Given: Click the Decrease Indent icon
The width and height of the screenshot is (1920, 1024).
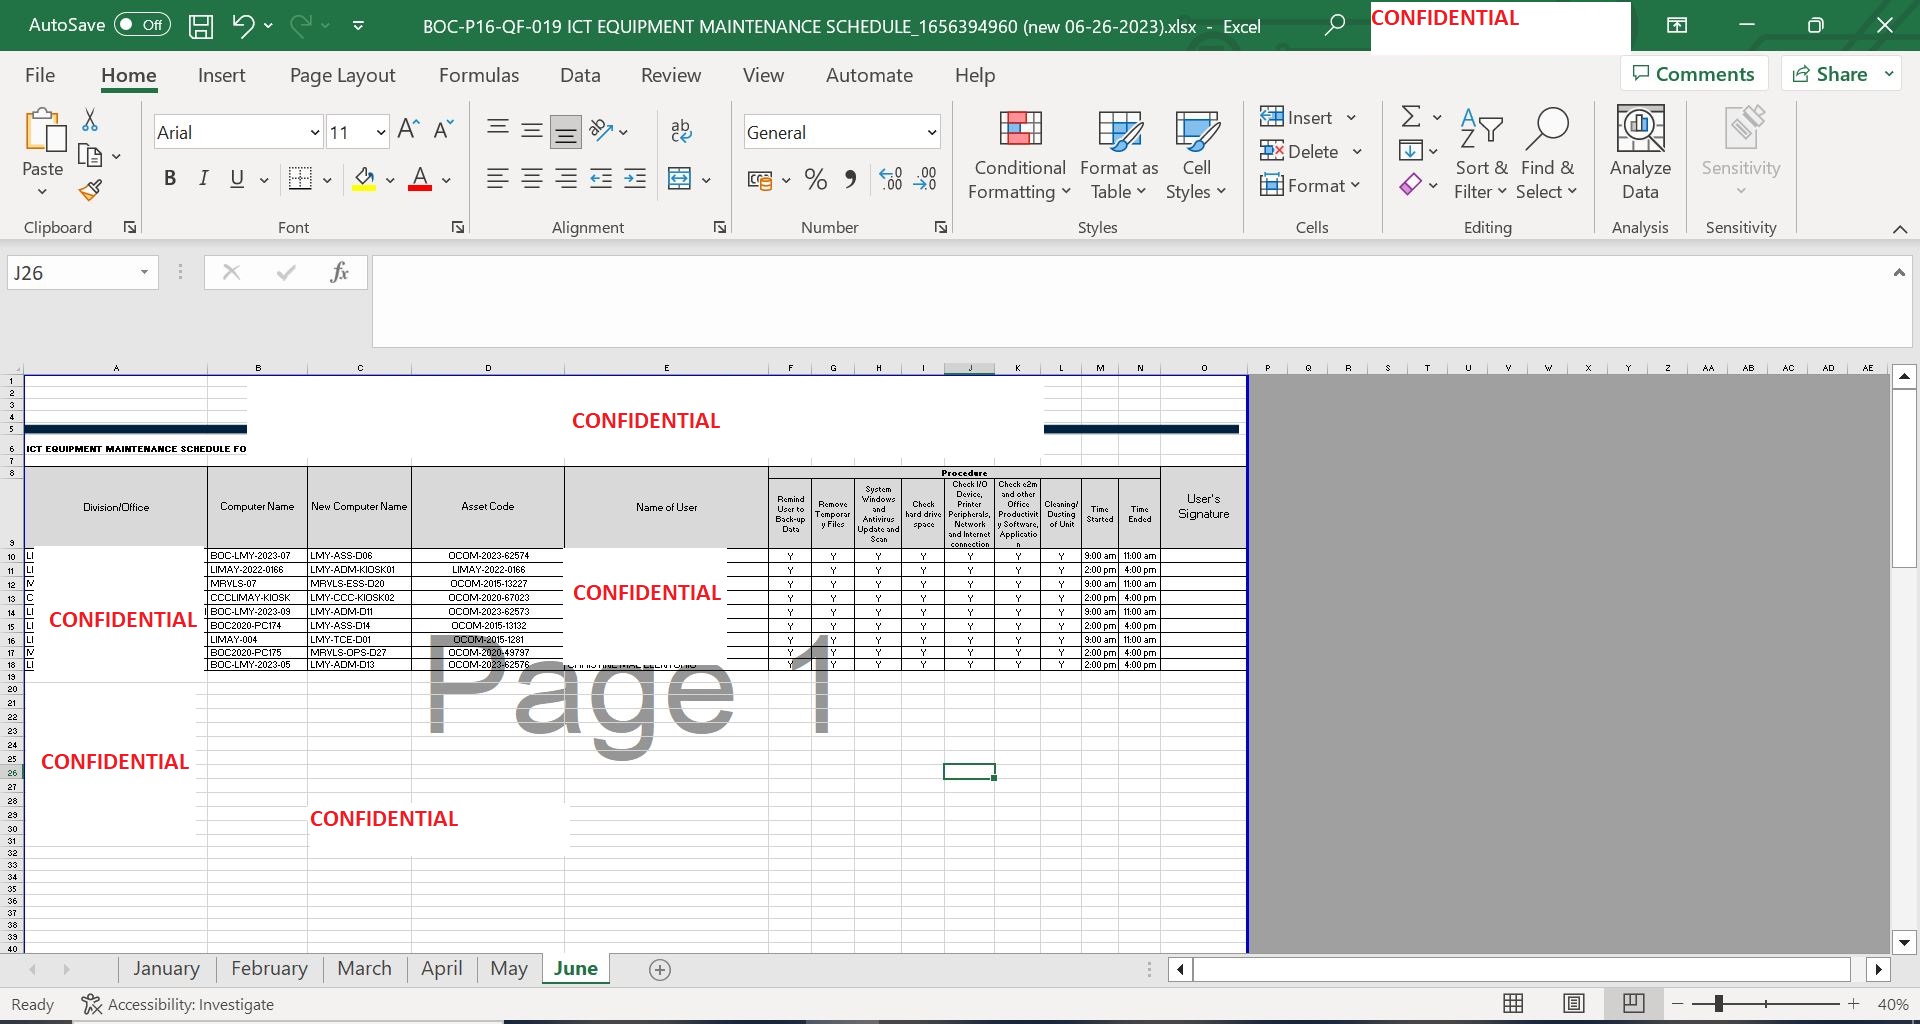Looking at the screenshot, I should 601,179.
